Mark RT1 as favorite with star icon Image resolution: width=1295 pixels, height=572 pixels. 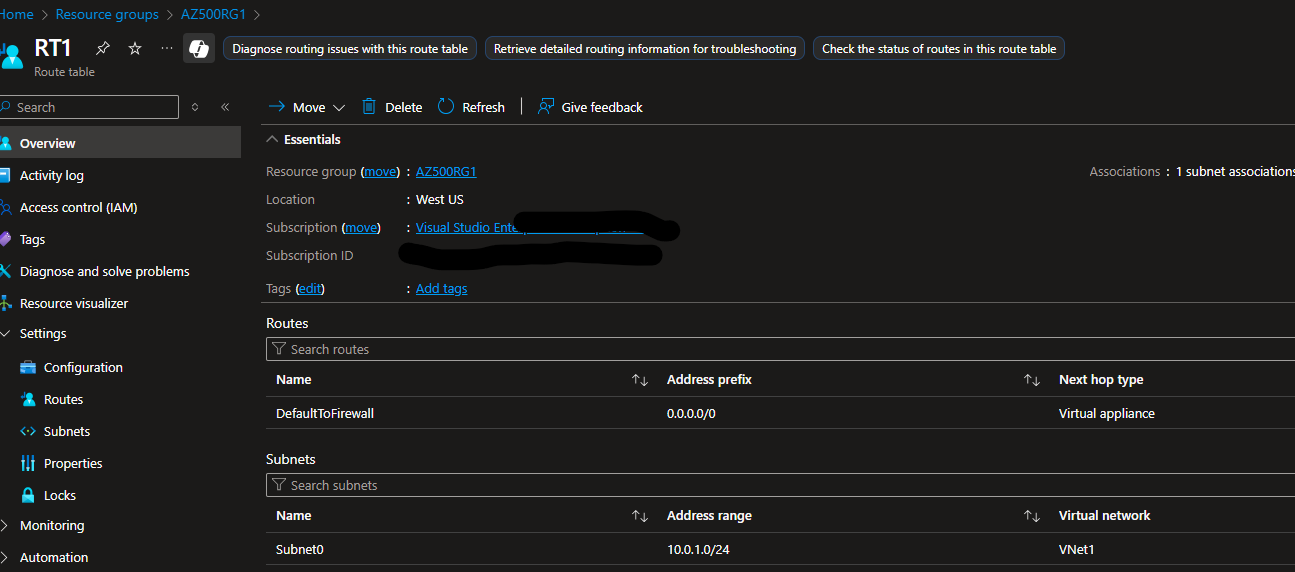[135, 48]
